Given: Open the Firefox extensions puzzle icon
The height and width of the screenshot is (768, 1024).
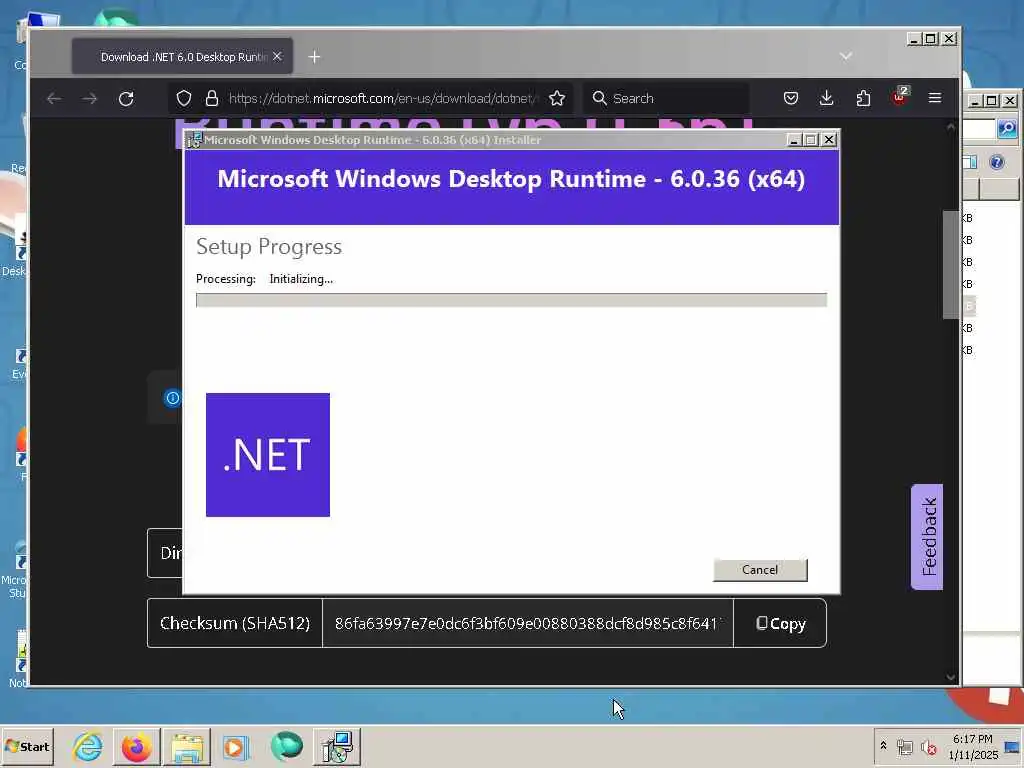Looking at the screenshot, I should 863,99.
